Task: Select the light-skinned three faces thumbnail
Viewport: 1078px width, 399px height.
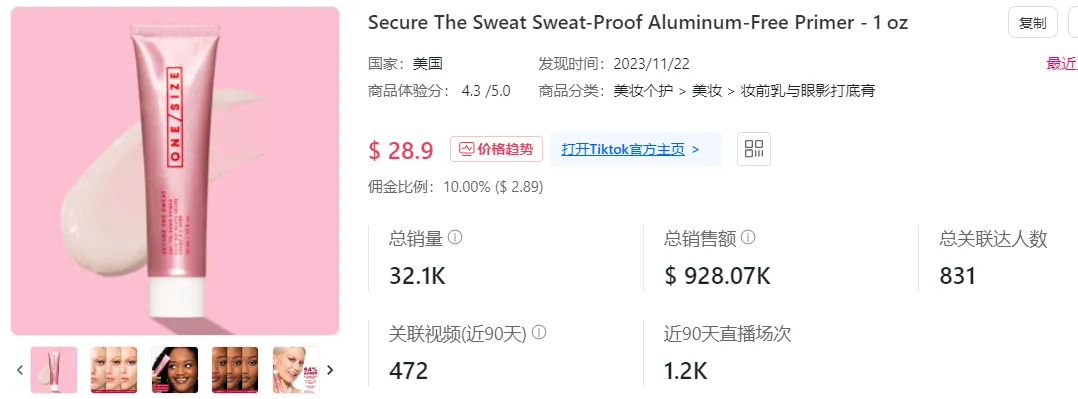Action: [114, 370]
